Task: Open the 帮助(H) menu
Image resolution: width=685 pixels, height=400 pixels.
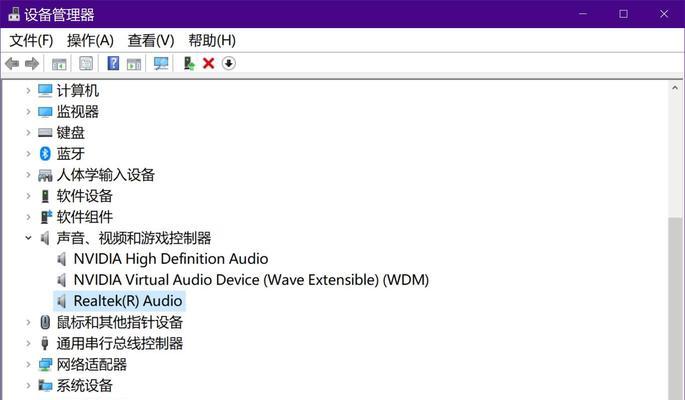Action: tap(212, 41)
